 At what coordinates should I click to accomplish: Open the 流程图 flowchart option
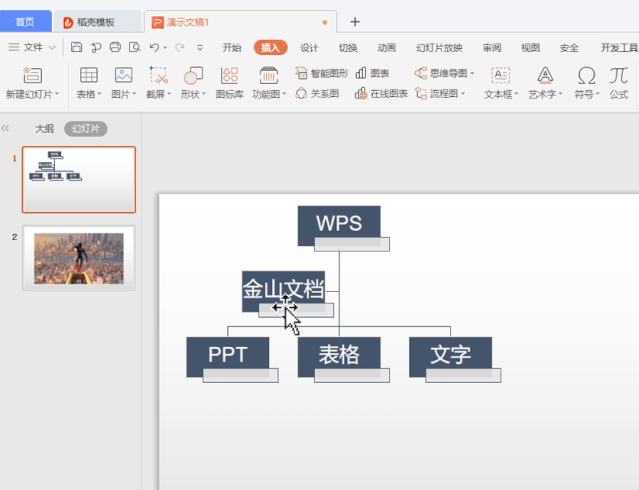pos(437,94)
